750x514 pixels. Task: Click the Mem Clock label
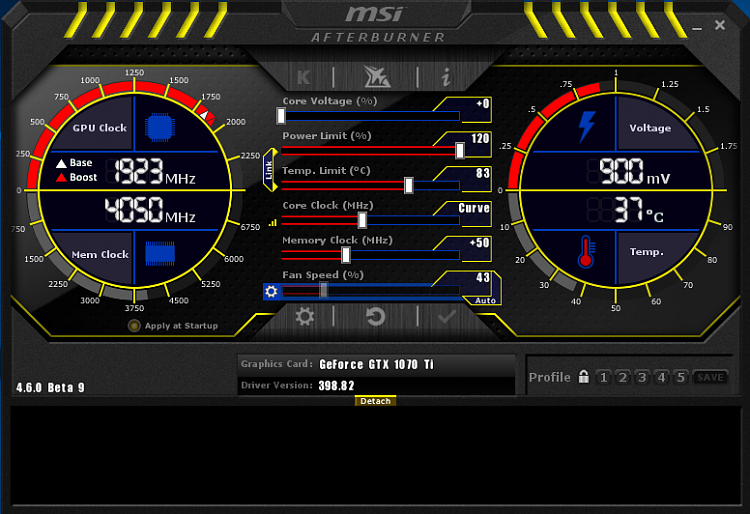(100, 254)
